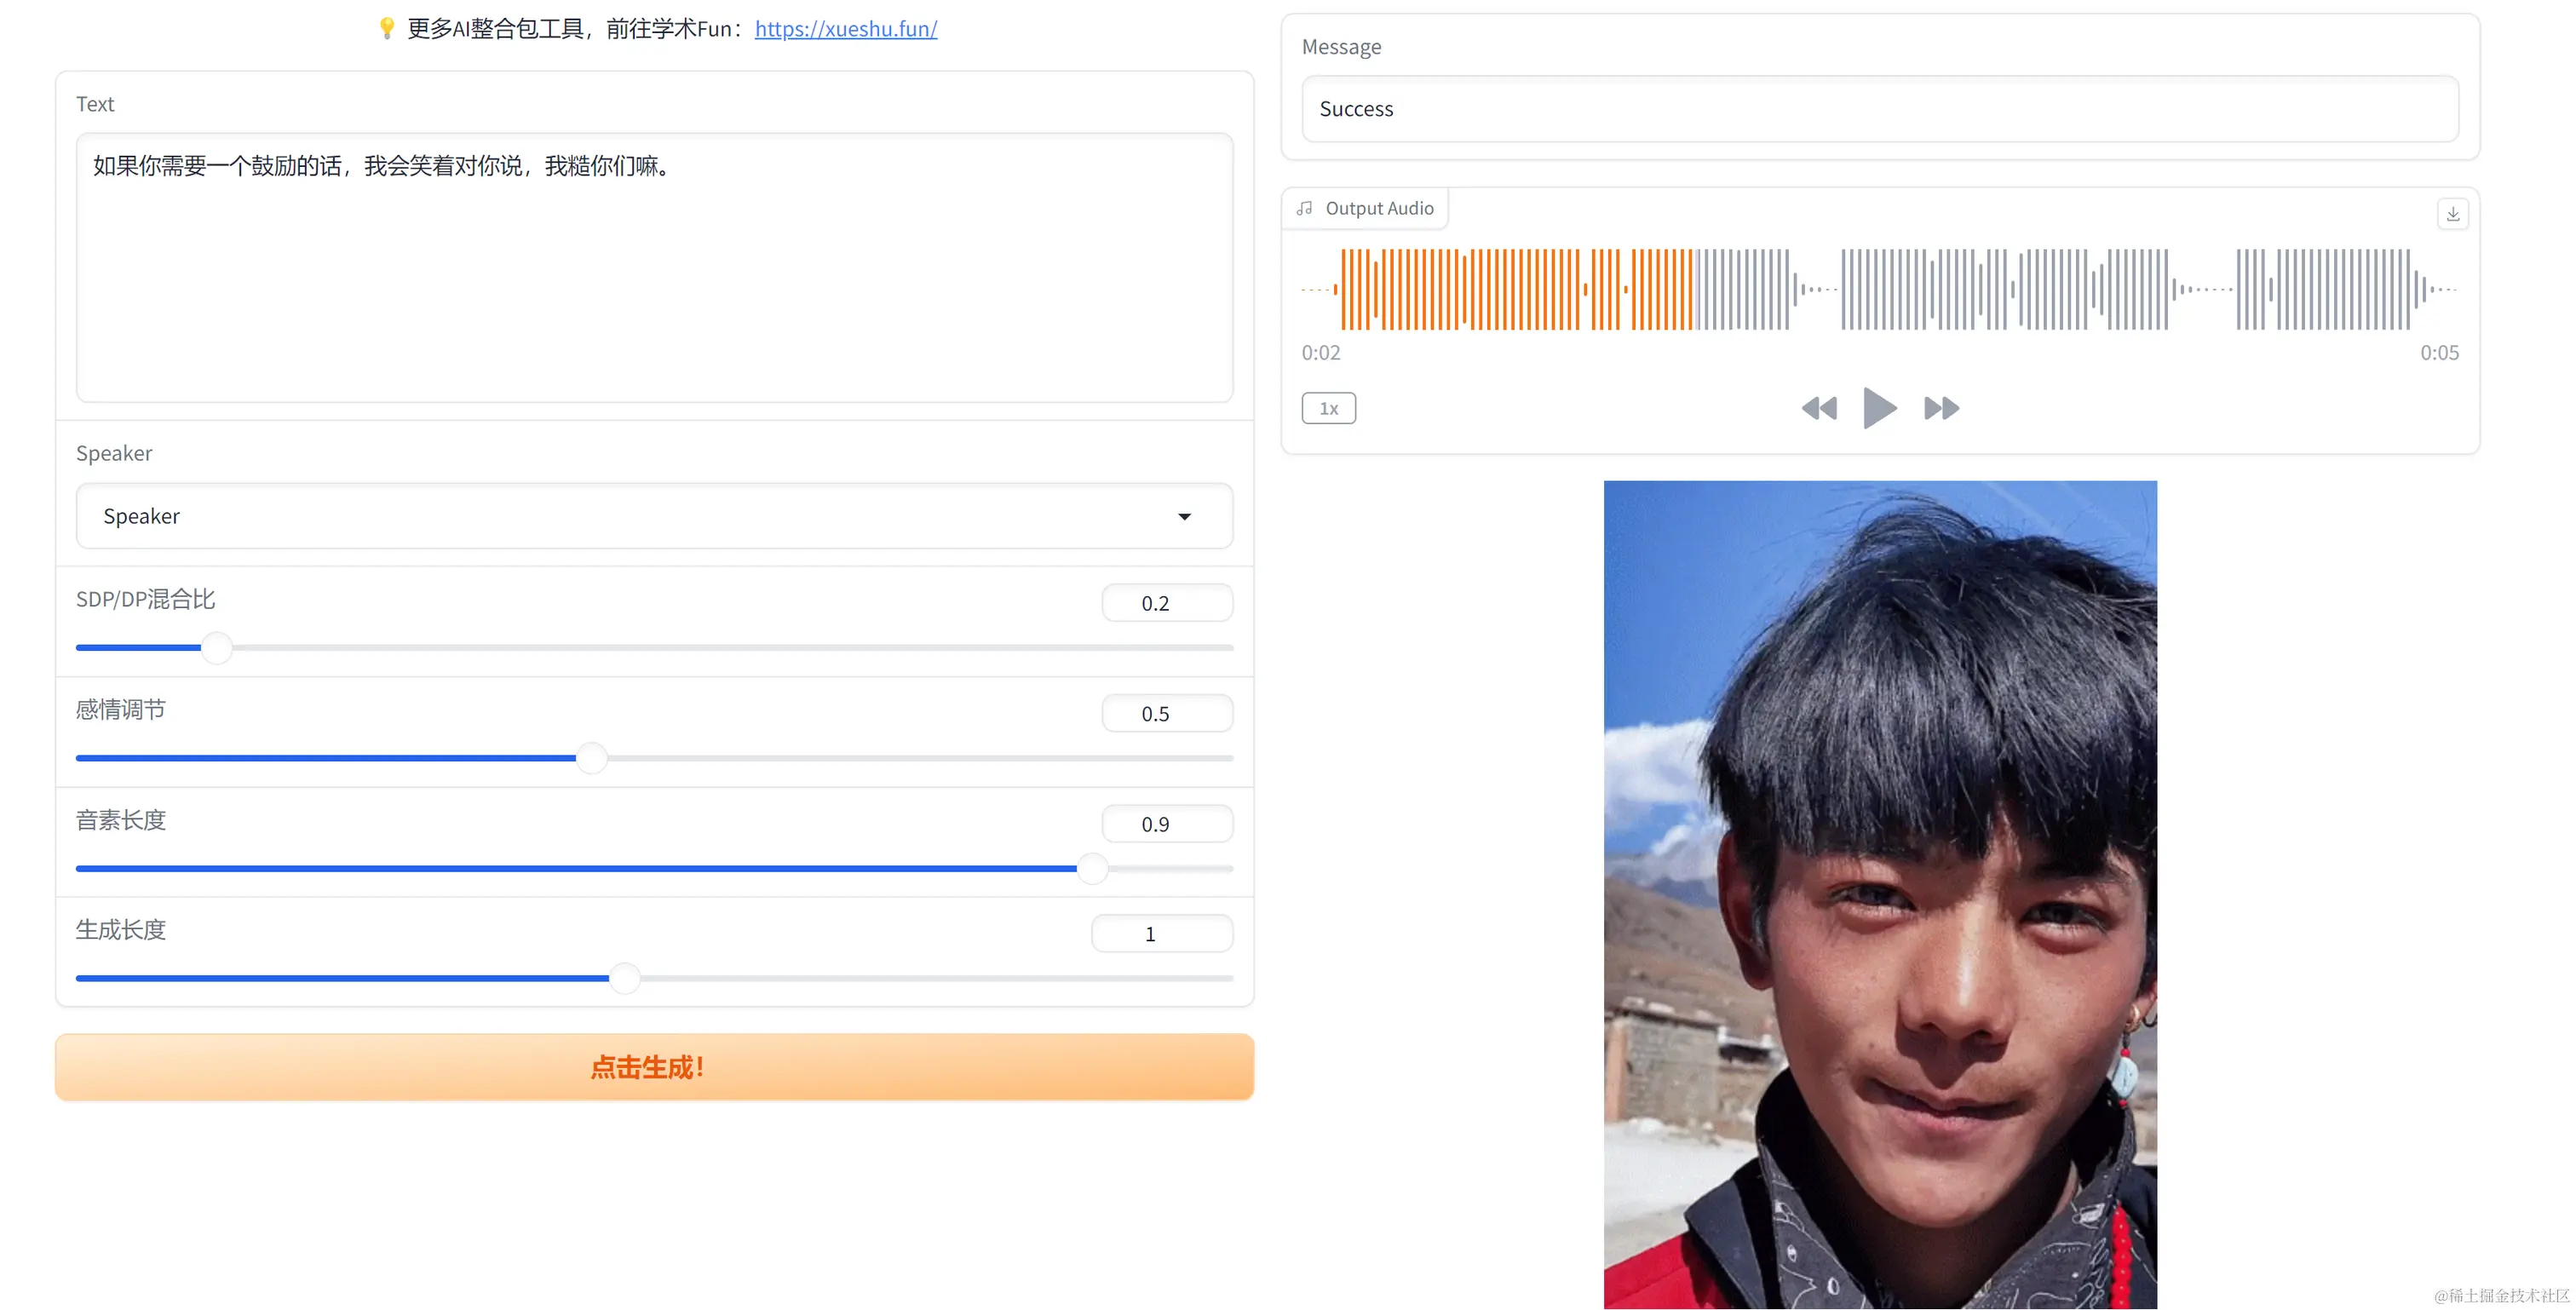The image size is (2576, 1310).
Task: Click the 点击生成! generate button
Action: click(x=654, y=1067)
